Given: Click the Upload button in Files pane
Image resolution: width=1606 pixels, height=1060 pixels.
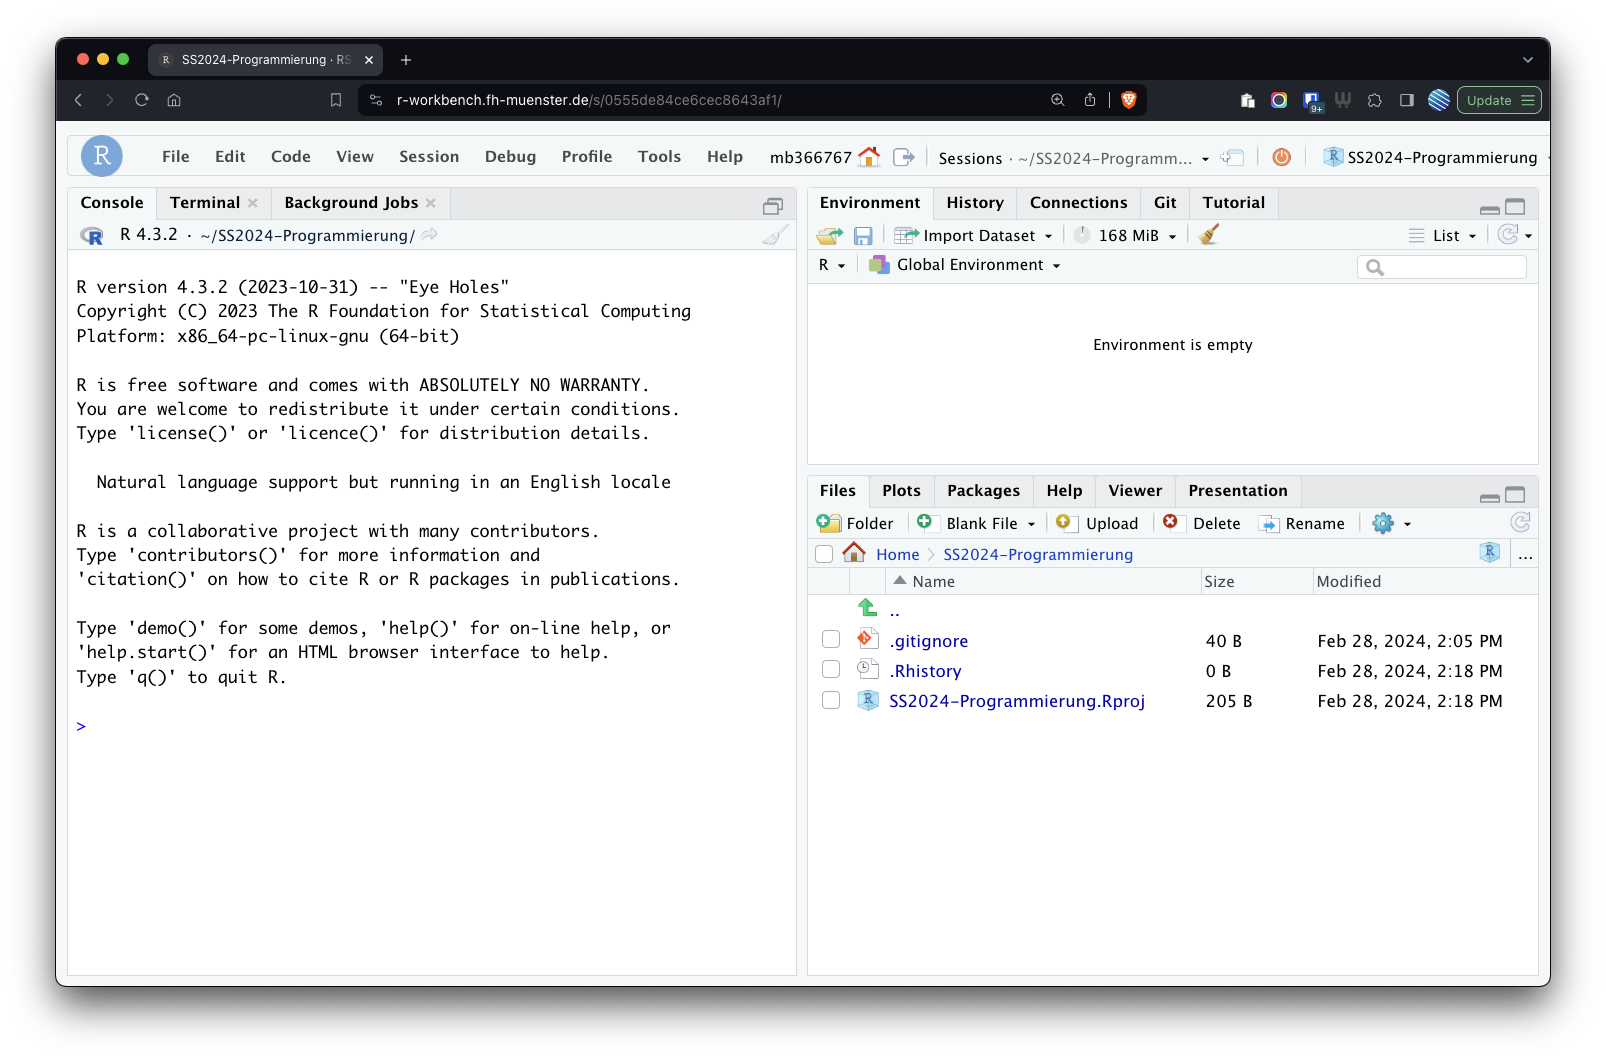Looking at the screenshot, I should (x=1099, y=523).
